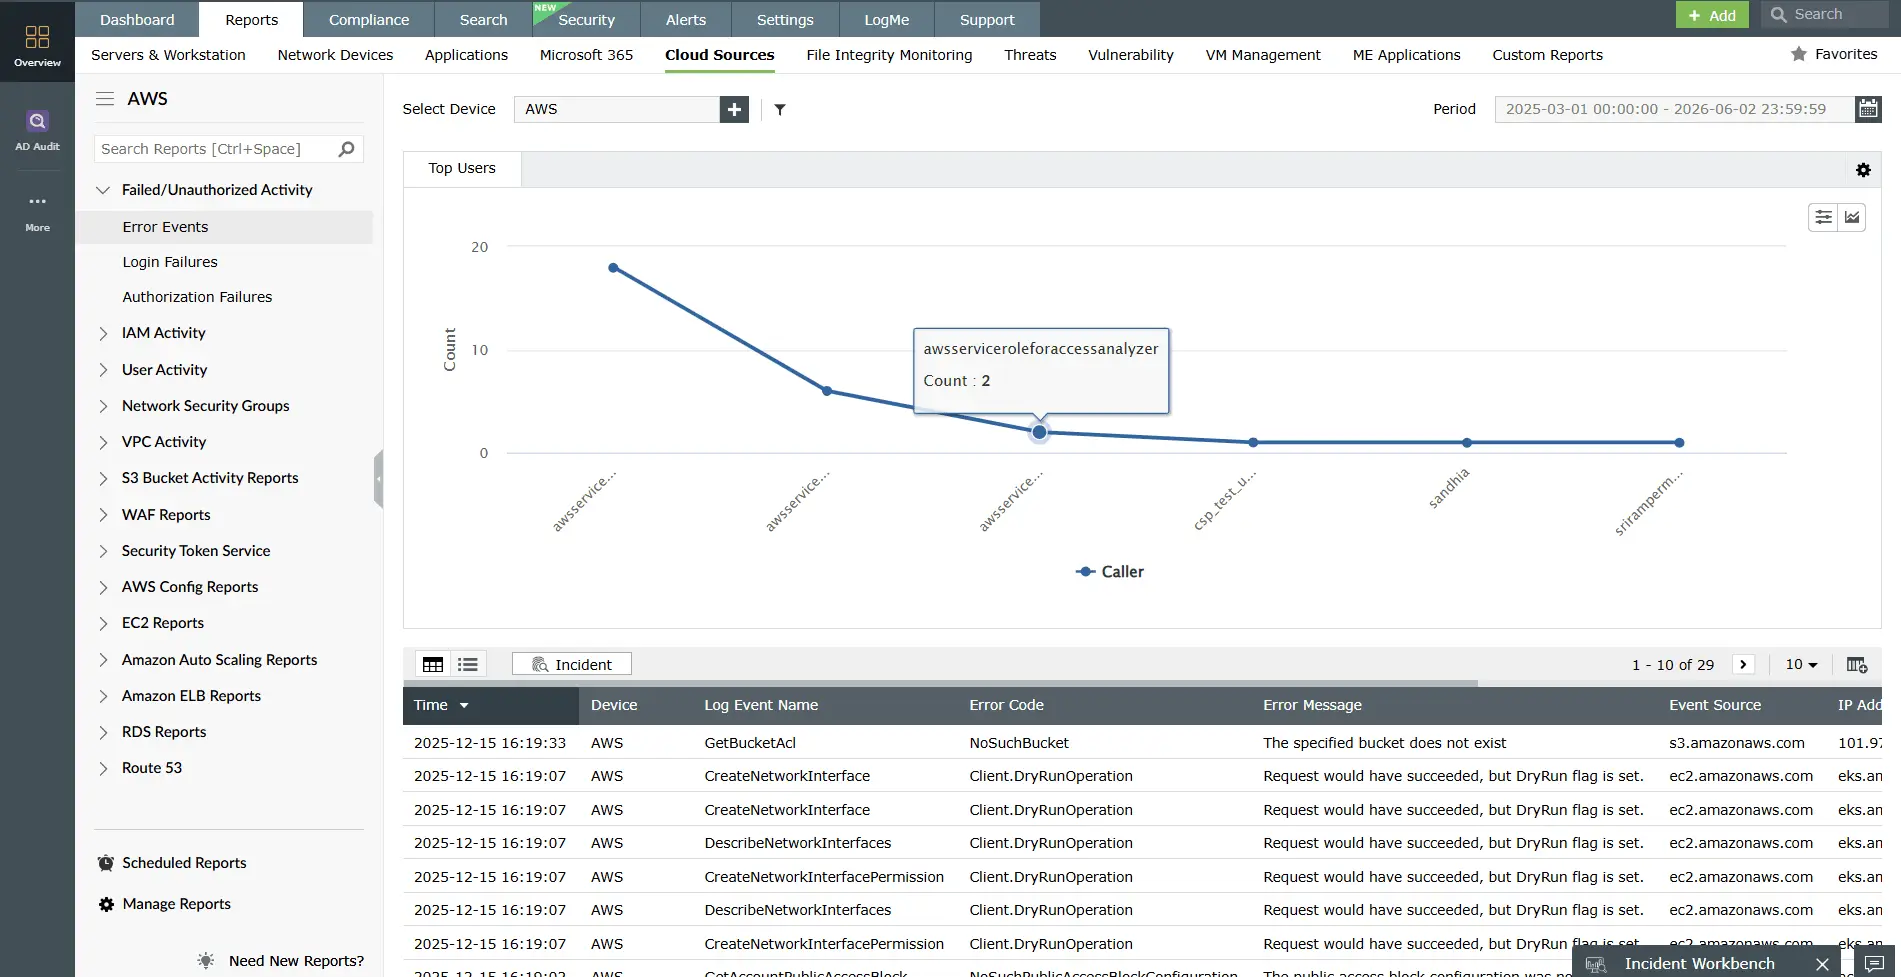Expand S3 Bucket Activity Reports

click(103, 478)
